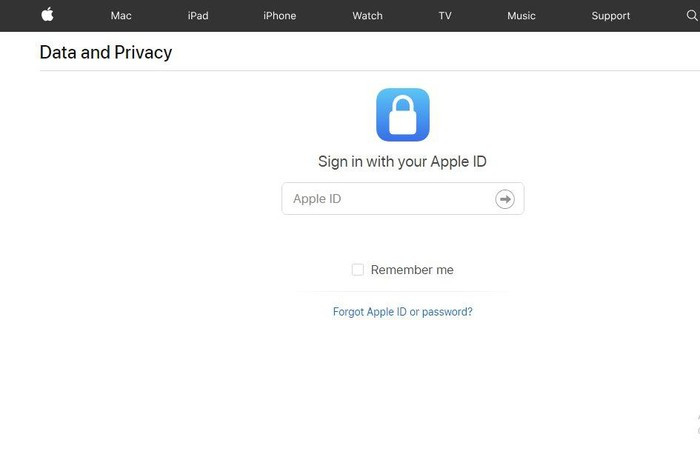
Task: Select iPhone in the top navigation
Action: coord(279,16)
